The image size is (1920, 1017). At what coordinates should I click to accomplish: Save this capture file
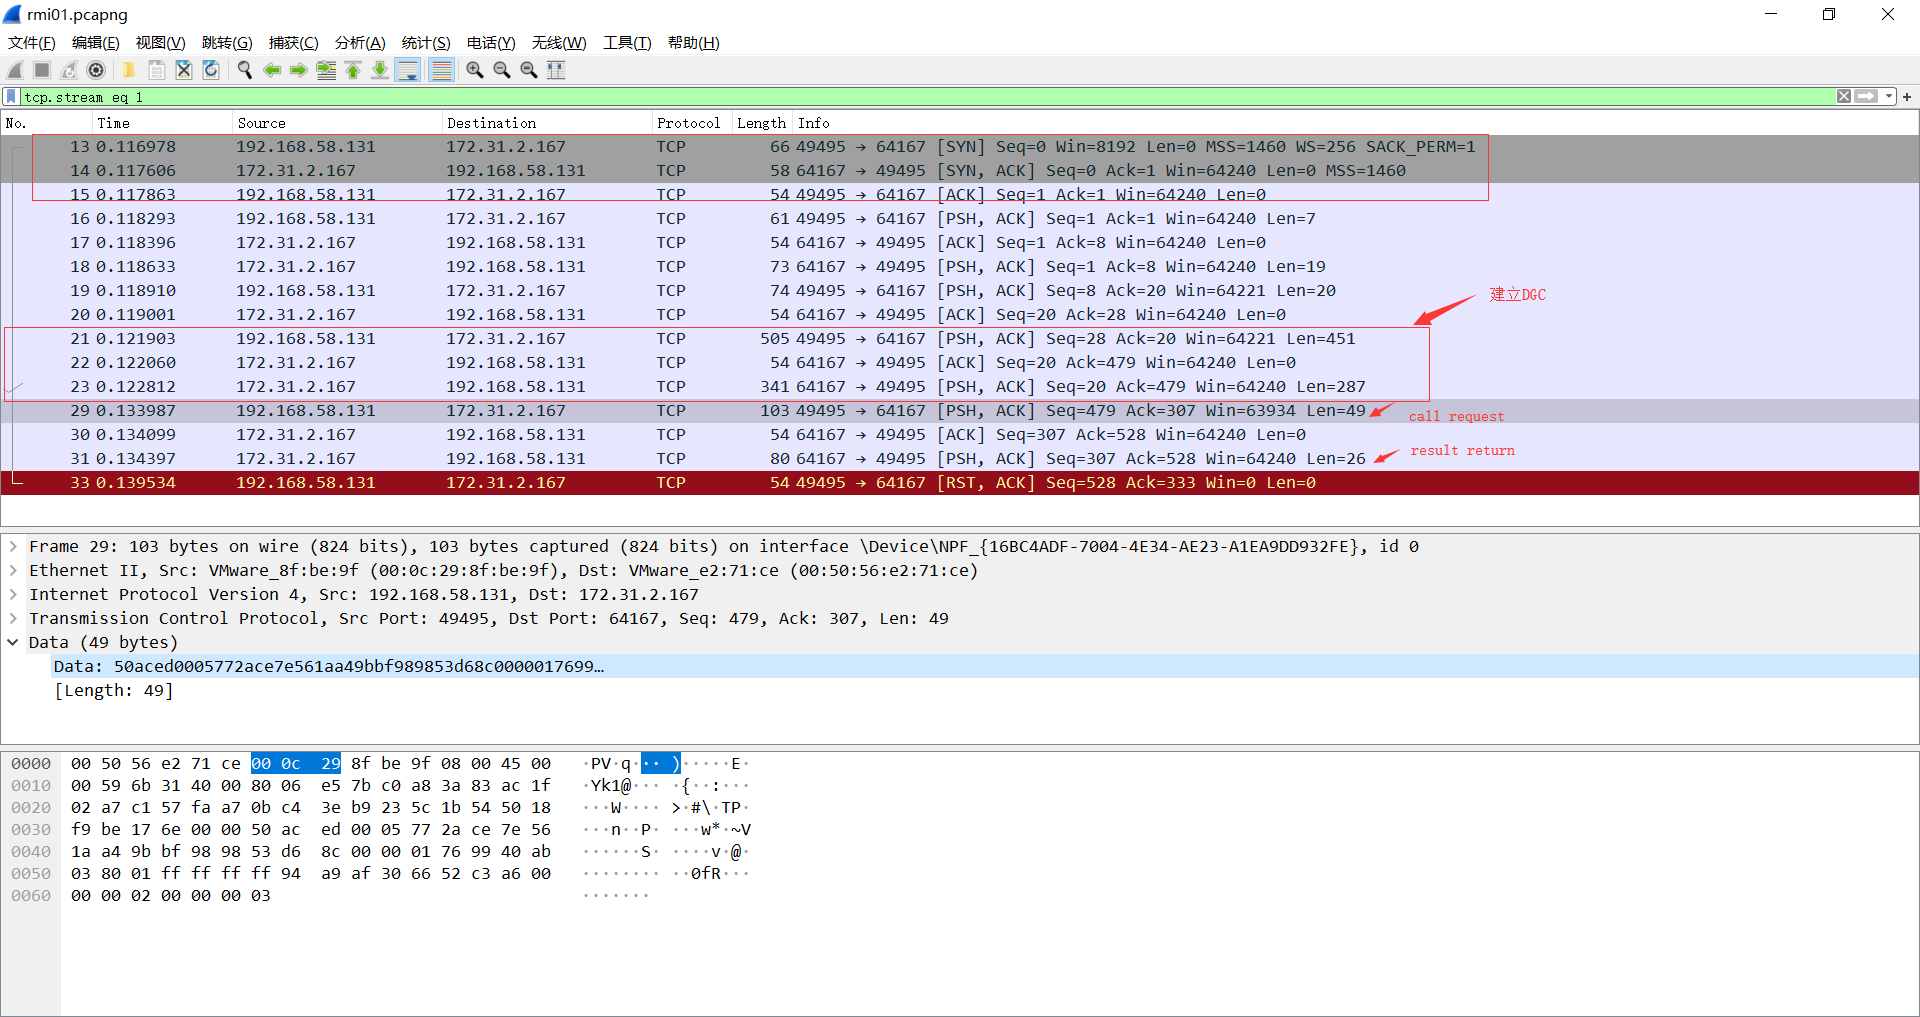156,70
